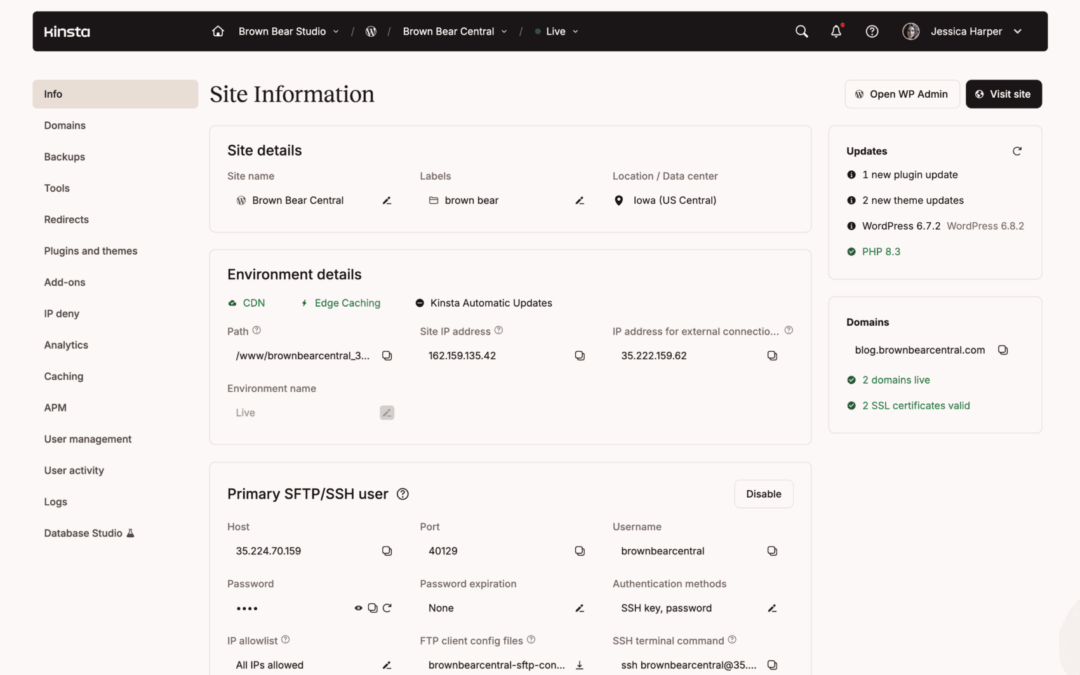The height and width of the screenshot is (675, 1080).
Task: Open the 2 domains live link
Action: tap(896, 380)
